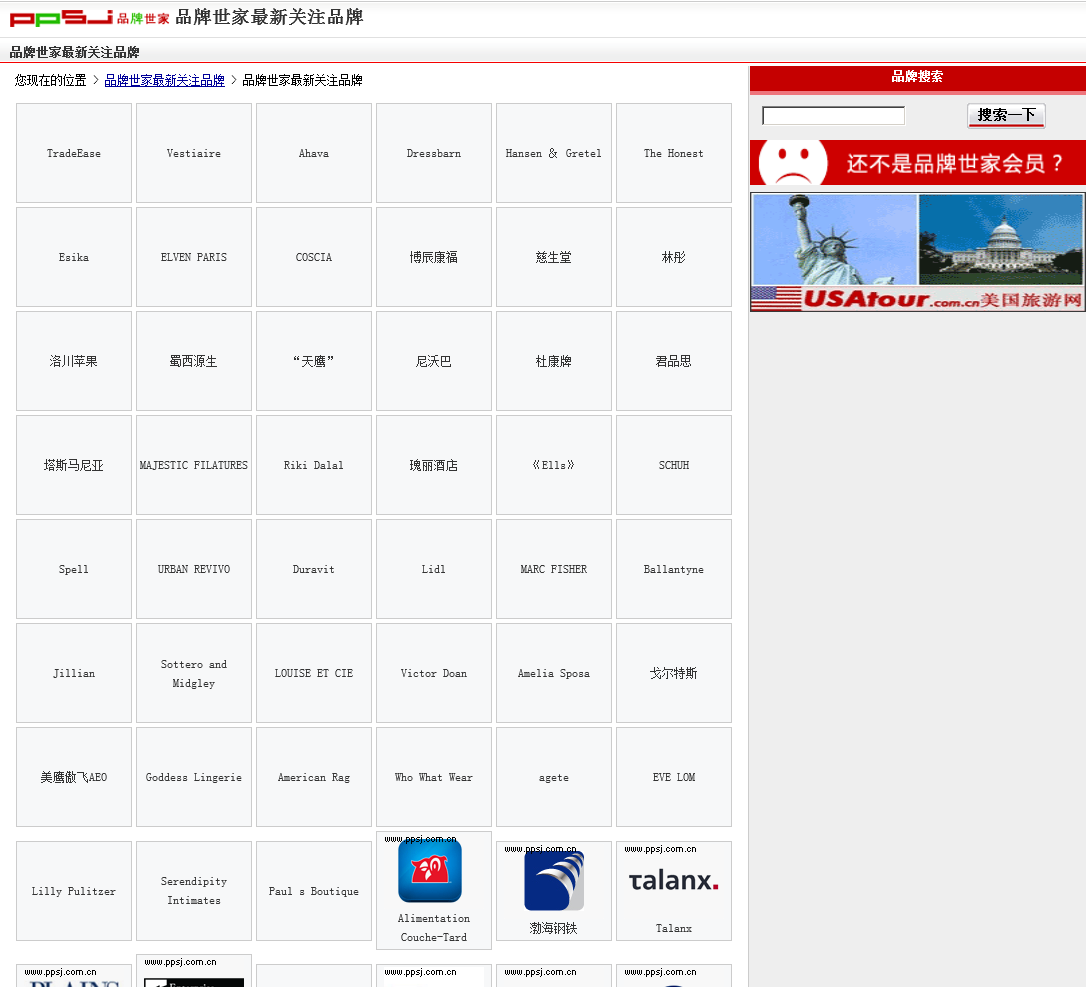Open the 蜀西源生 brand tile
The height and width of the screenshot is (987, 1086).
click(194, 361)
